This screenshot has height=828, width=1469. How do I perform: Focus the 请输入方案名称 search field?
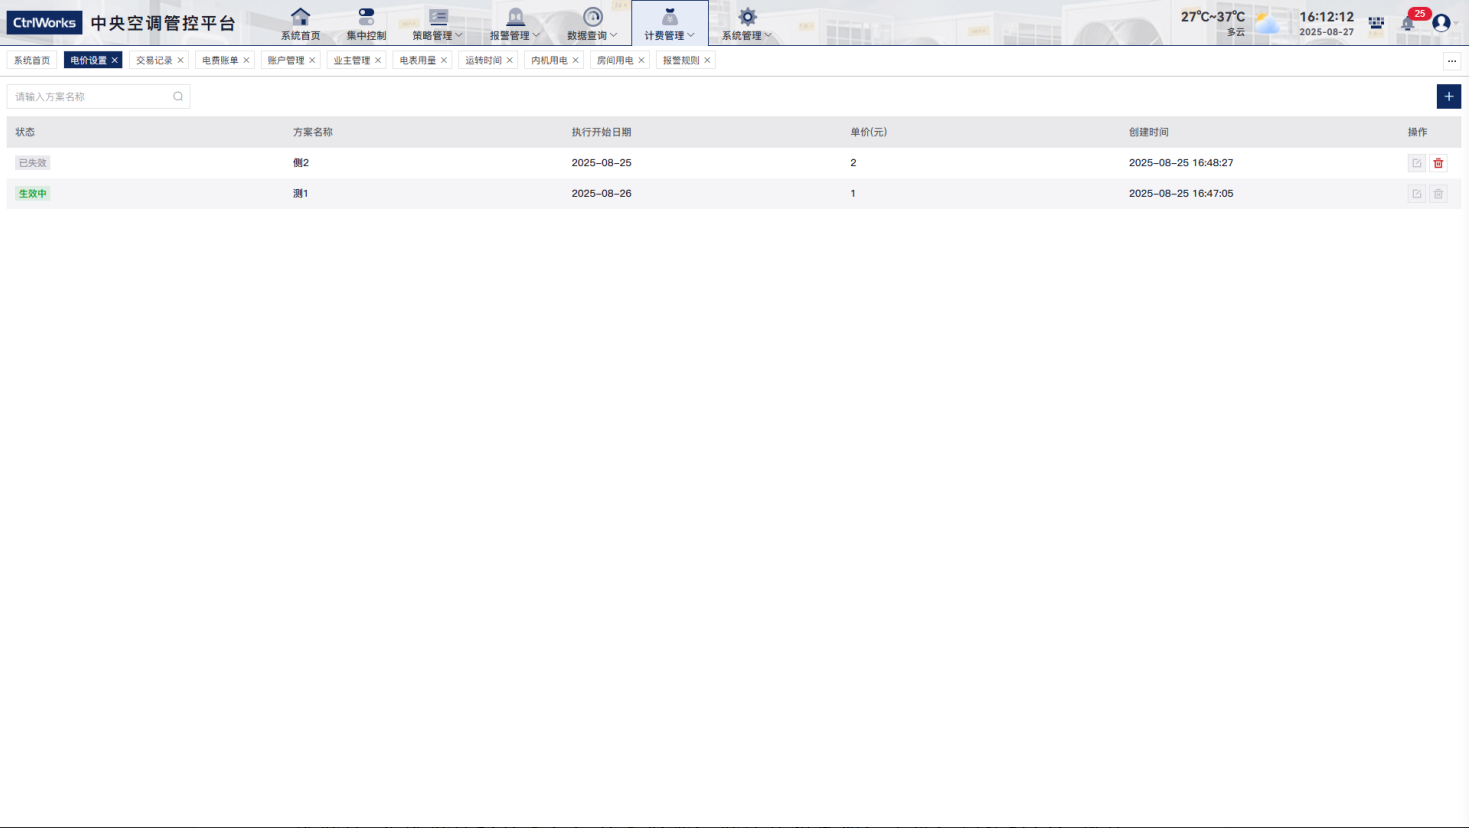[x=90, y=97]
